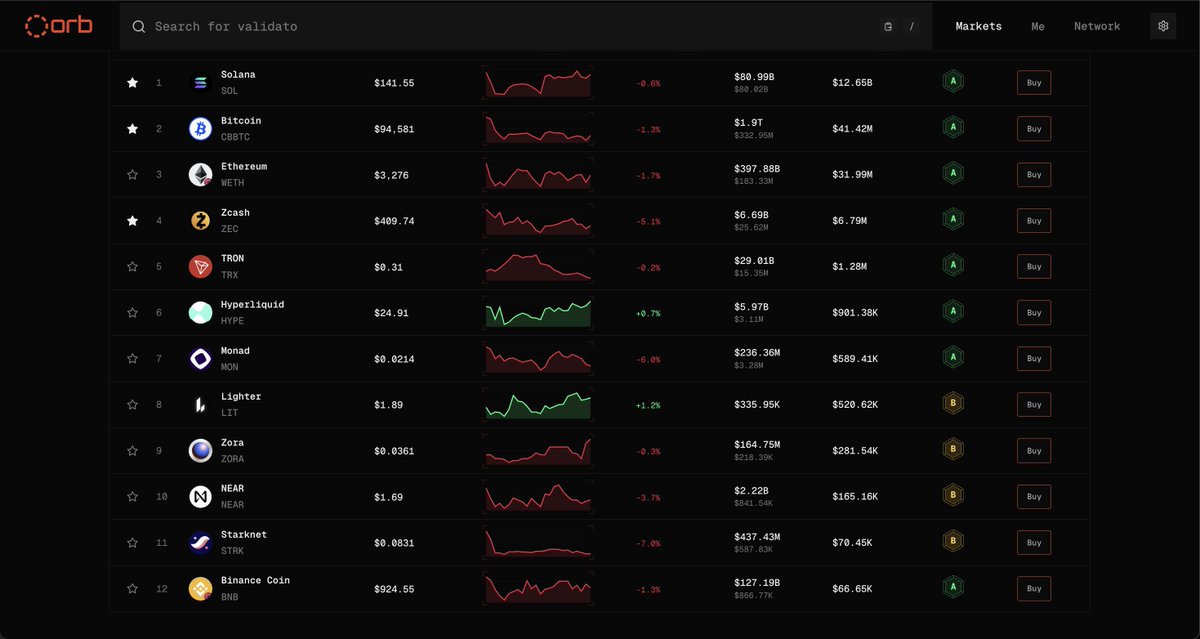Click Lighter's green sparkline chart
1200x639 pixels.
tap(538, 405)
